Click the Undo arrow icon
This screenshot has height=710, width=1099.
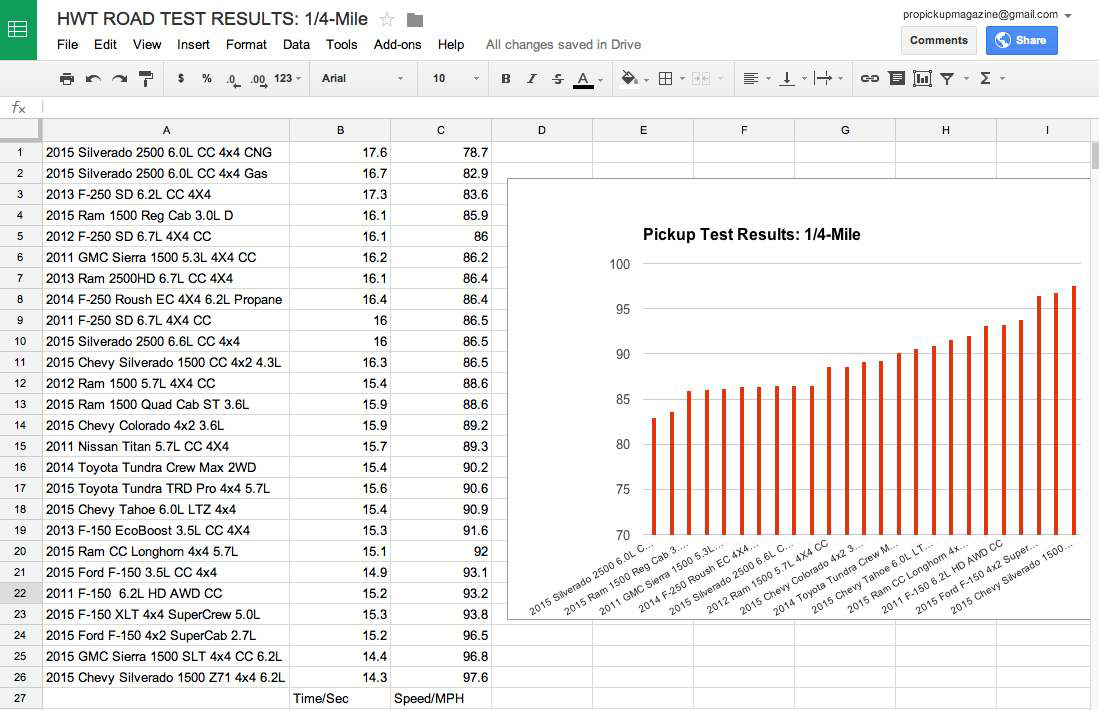click(93, 78)
